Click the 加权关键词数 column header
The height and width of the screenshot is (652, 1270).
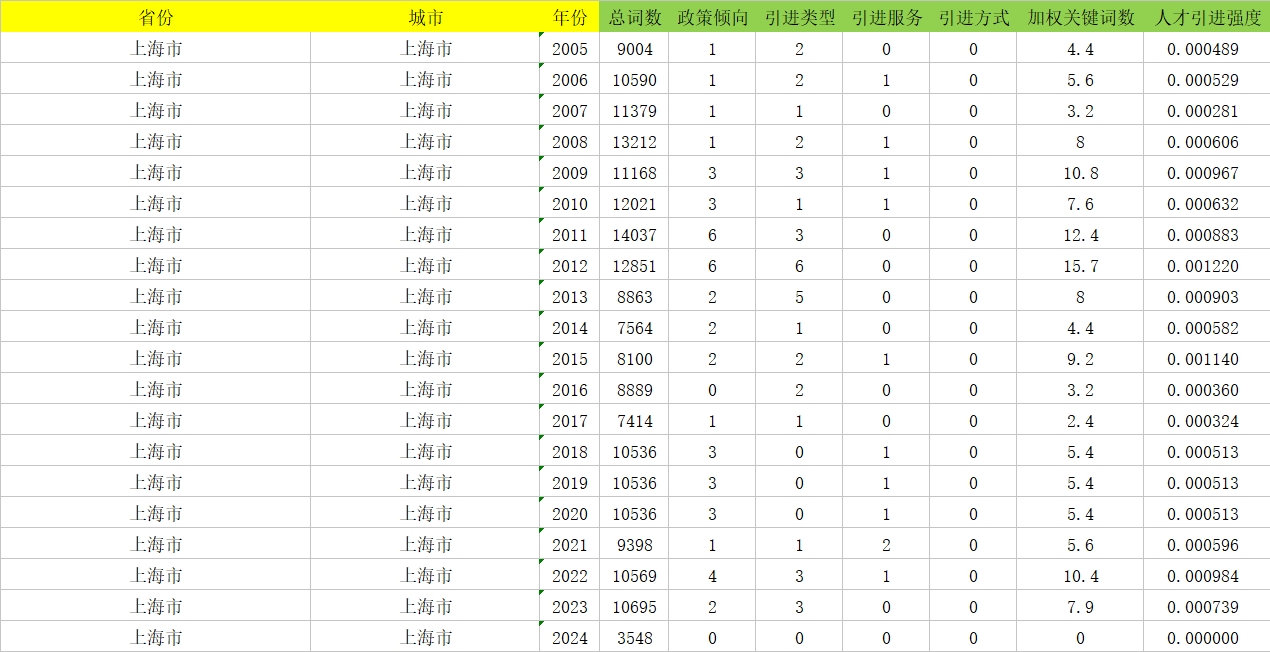[1080, 17]
